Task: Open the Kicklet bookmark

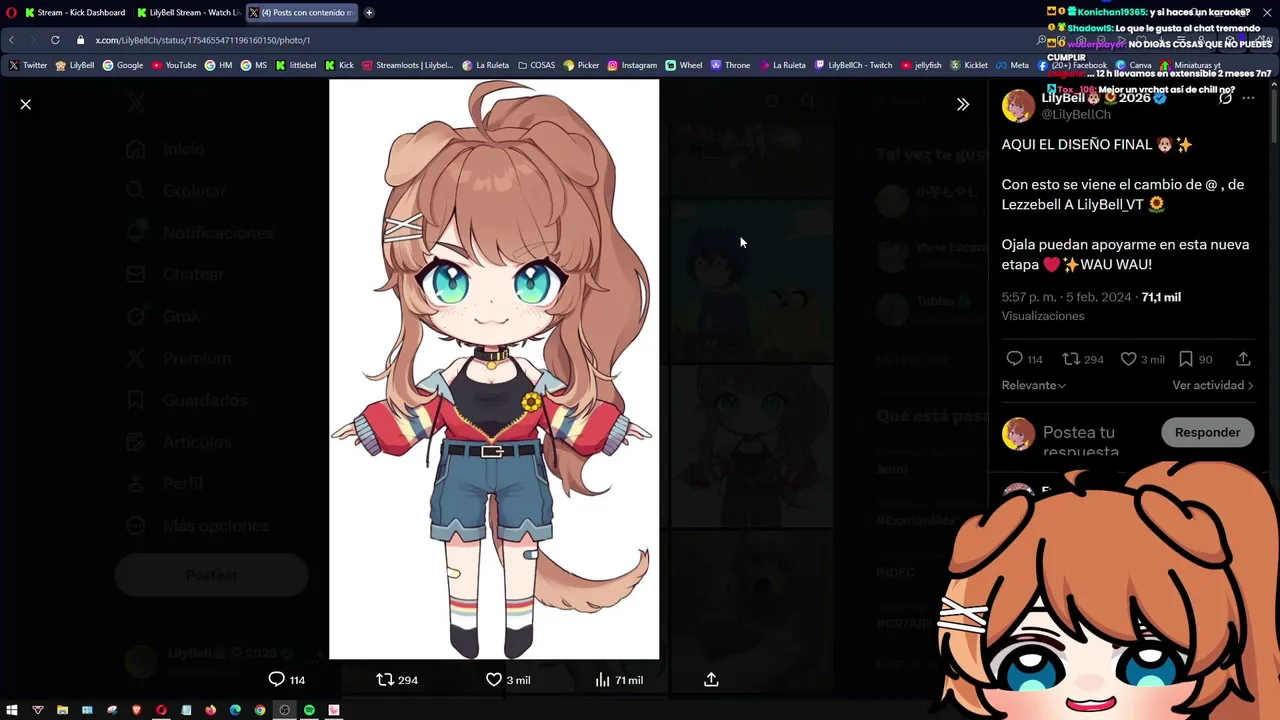Action: 969,65
